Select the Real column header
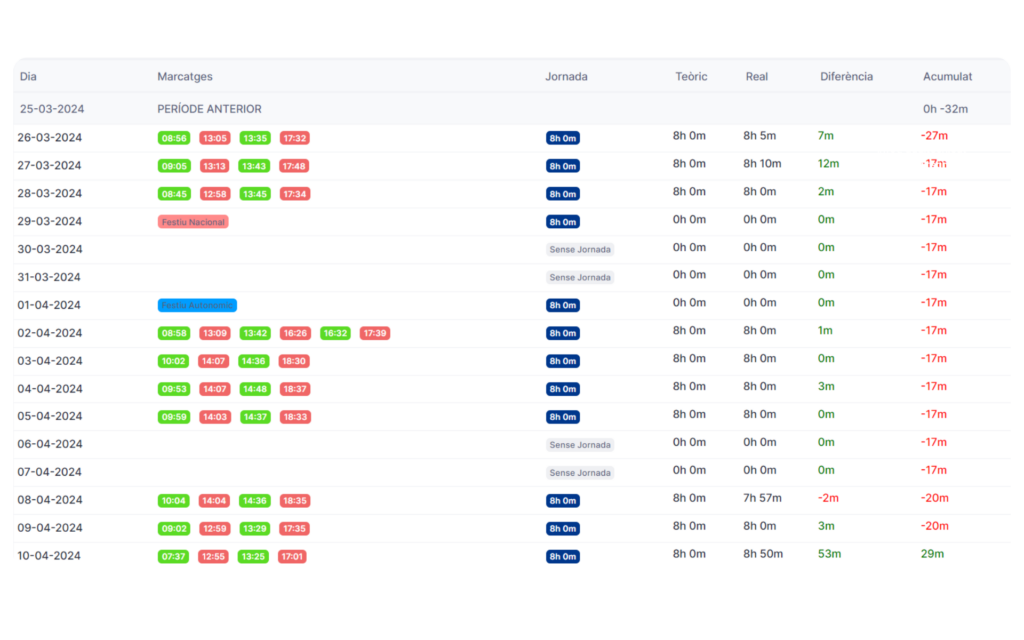Viewport: 1024px width, 640px height. [x=757, y=76]
